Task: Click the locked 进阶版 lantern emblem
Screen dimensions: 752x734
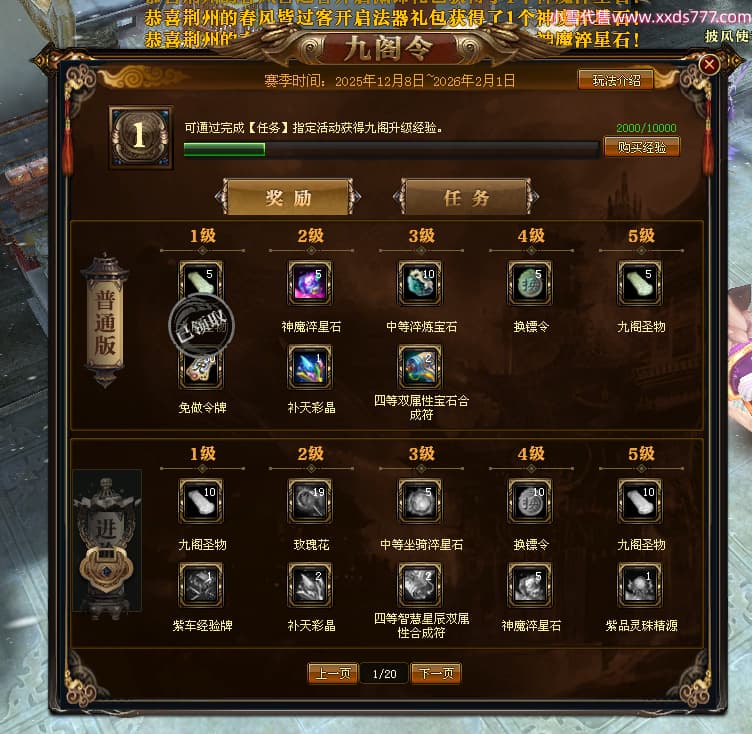Action: 106,541
